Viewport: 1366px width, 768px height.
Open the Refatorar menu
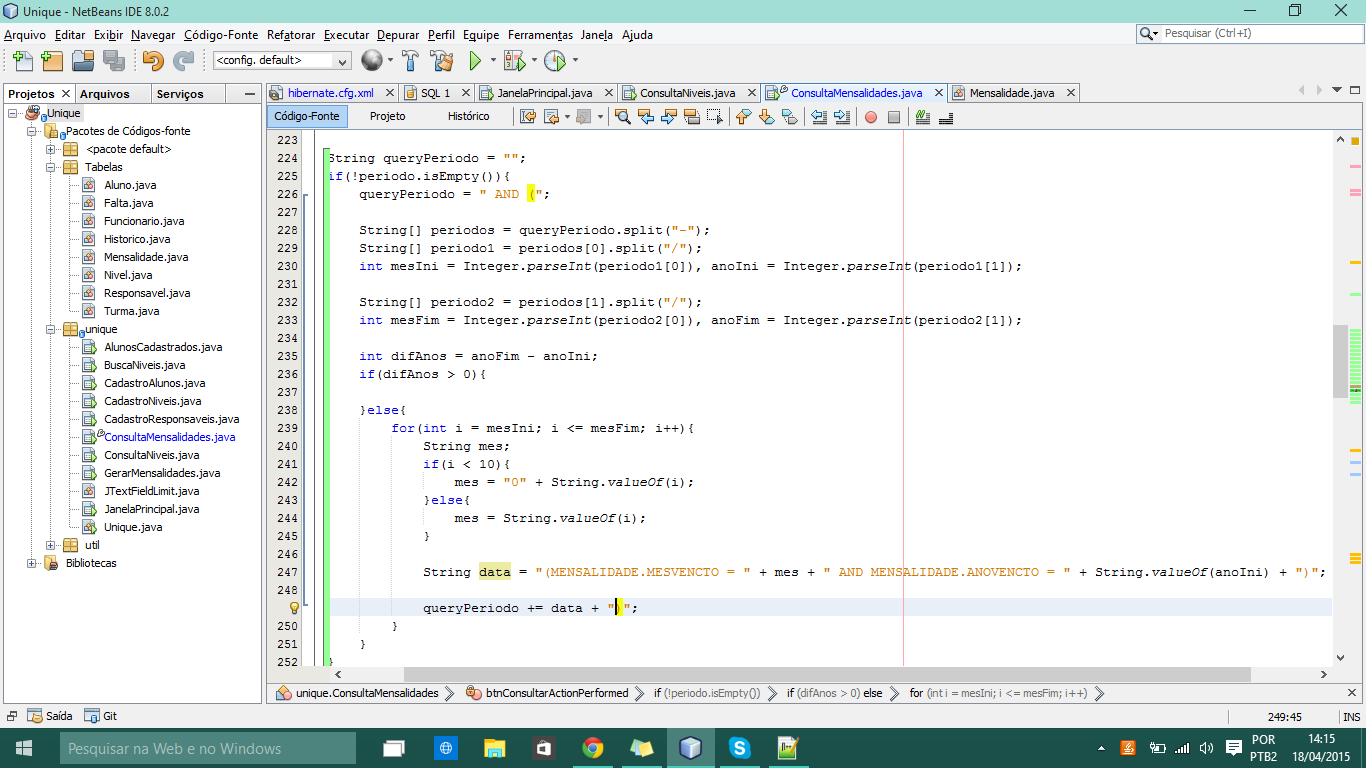(291, 35)
